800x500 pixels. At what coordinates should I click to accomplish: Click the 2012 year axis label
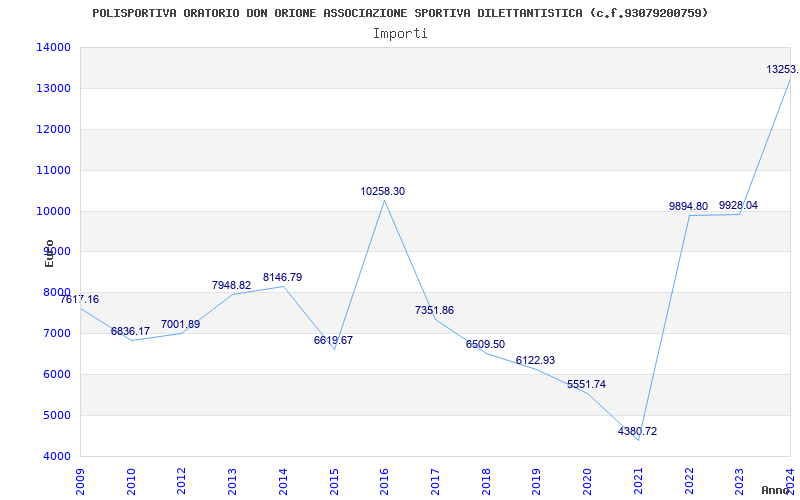tap(182, 482)
